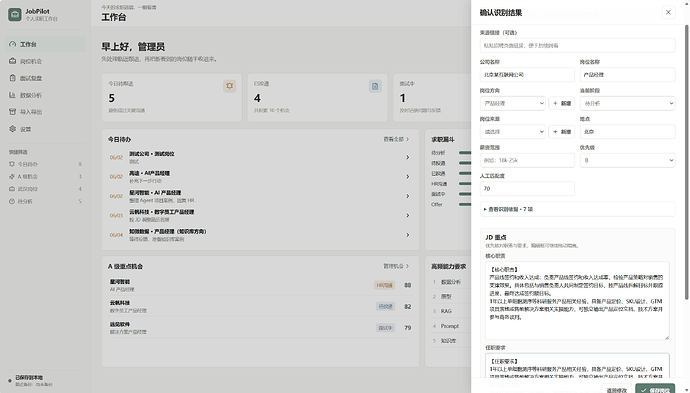Click the 今日待推进 card value 5

coord(112,98)
